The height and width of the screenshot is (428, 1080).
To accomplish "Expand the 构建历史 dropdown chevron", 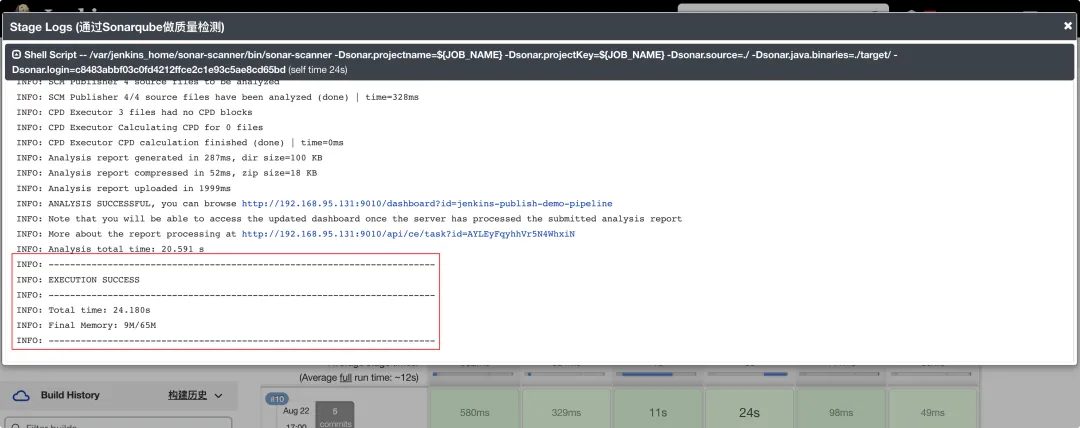I will pos(218,396).
